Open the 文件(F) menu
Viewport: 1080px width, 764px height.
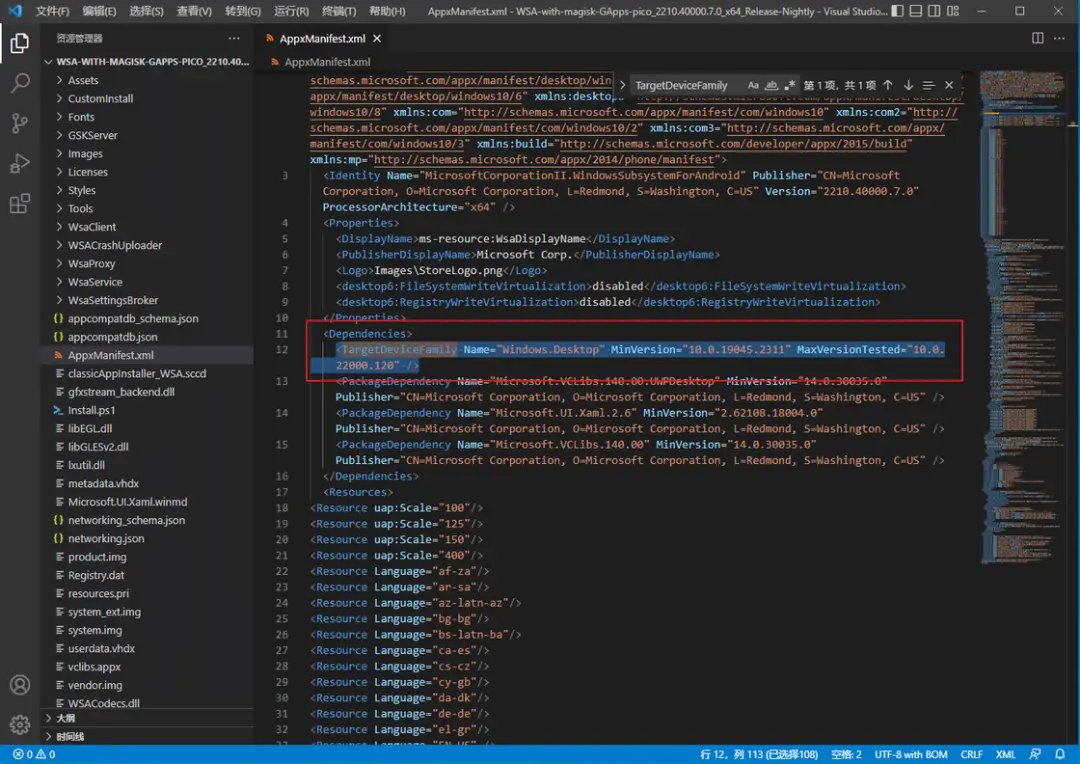click(52, 11)
